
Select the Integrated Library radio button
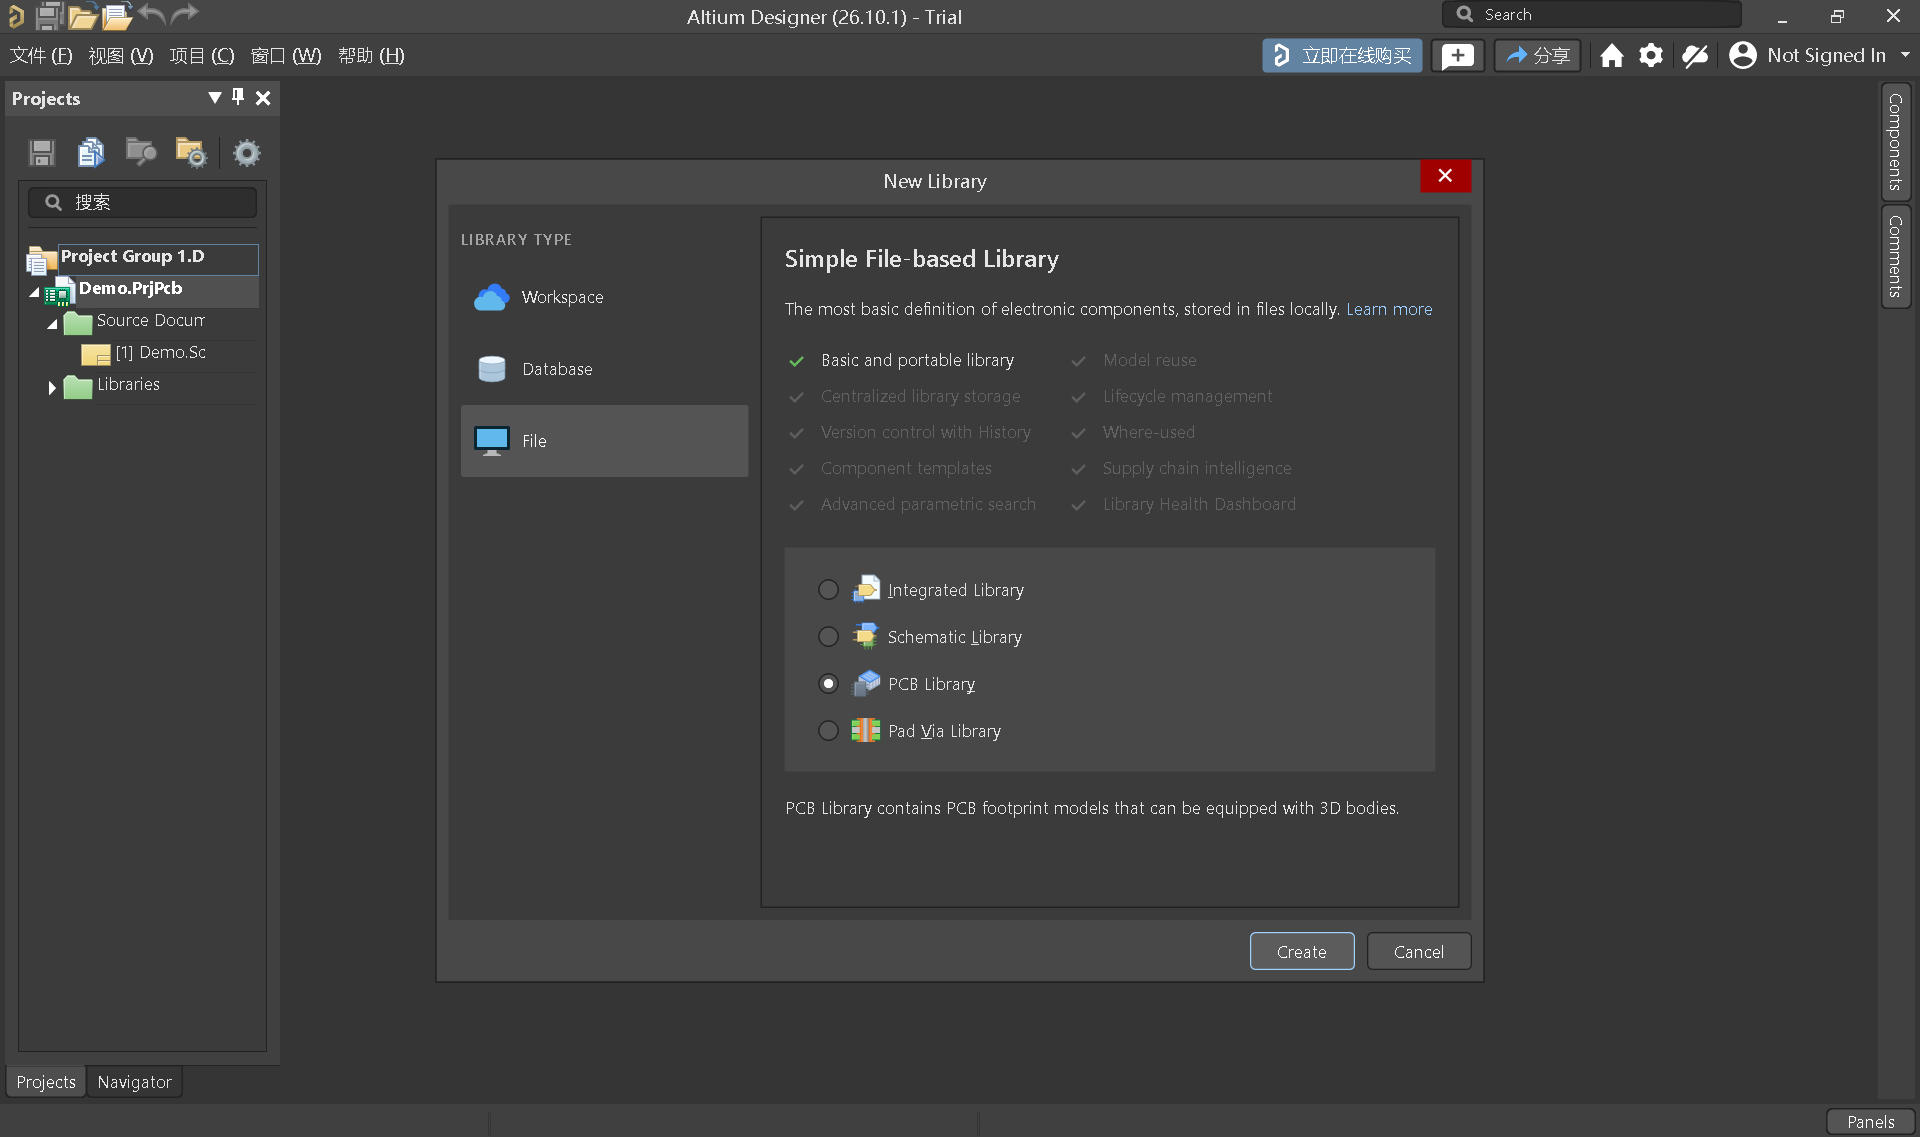(828, 590)
